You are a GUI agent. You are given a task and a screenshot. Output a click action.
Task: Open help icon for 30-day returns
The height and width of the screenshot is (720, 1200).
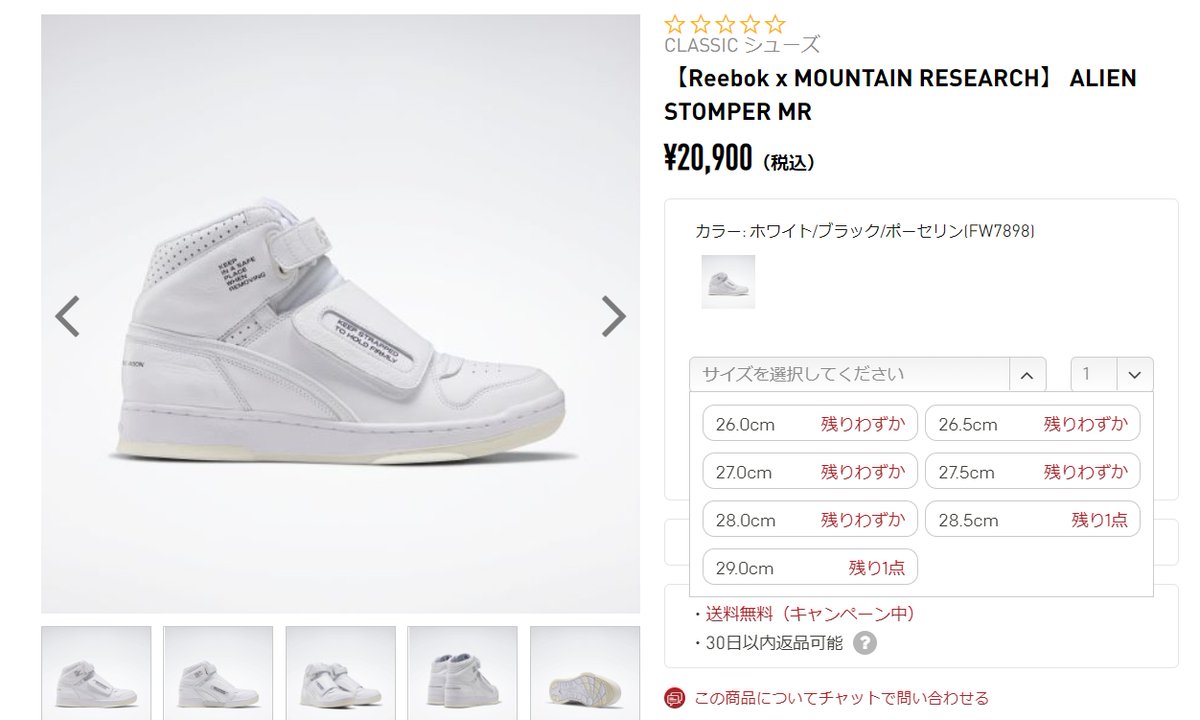865,643
